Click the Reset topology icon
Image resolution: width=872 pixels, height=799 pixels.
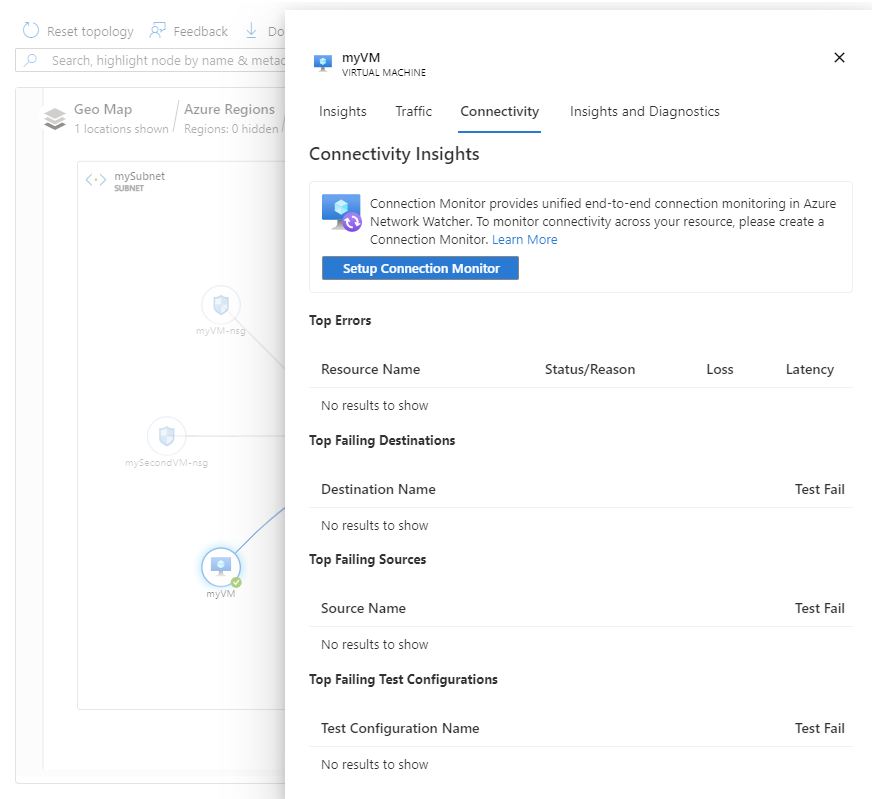click(x=31, y=31)
